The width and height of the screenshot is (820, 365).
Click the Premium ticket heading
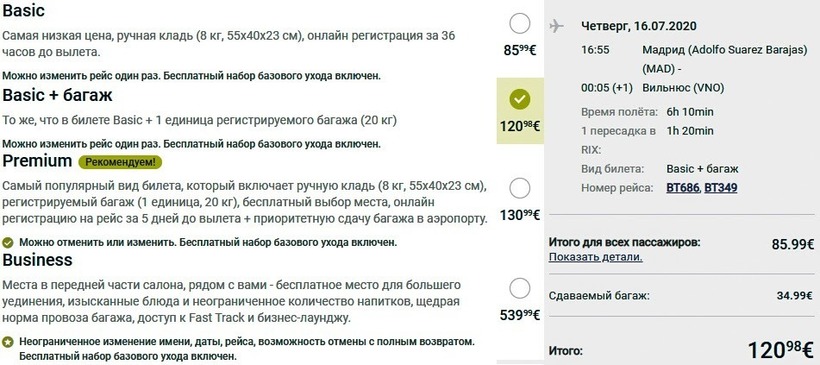pos(37,161)
